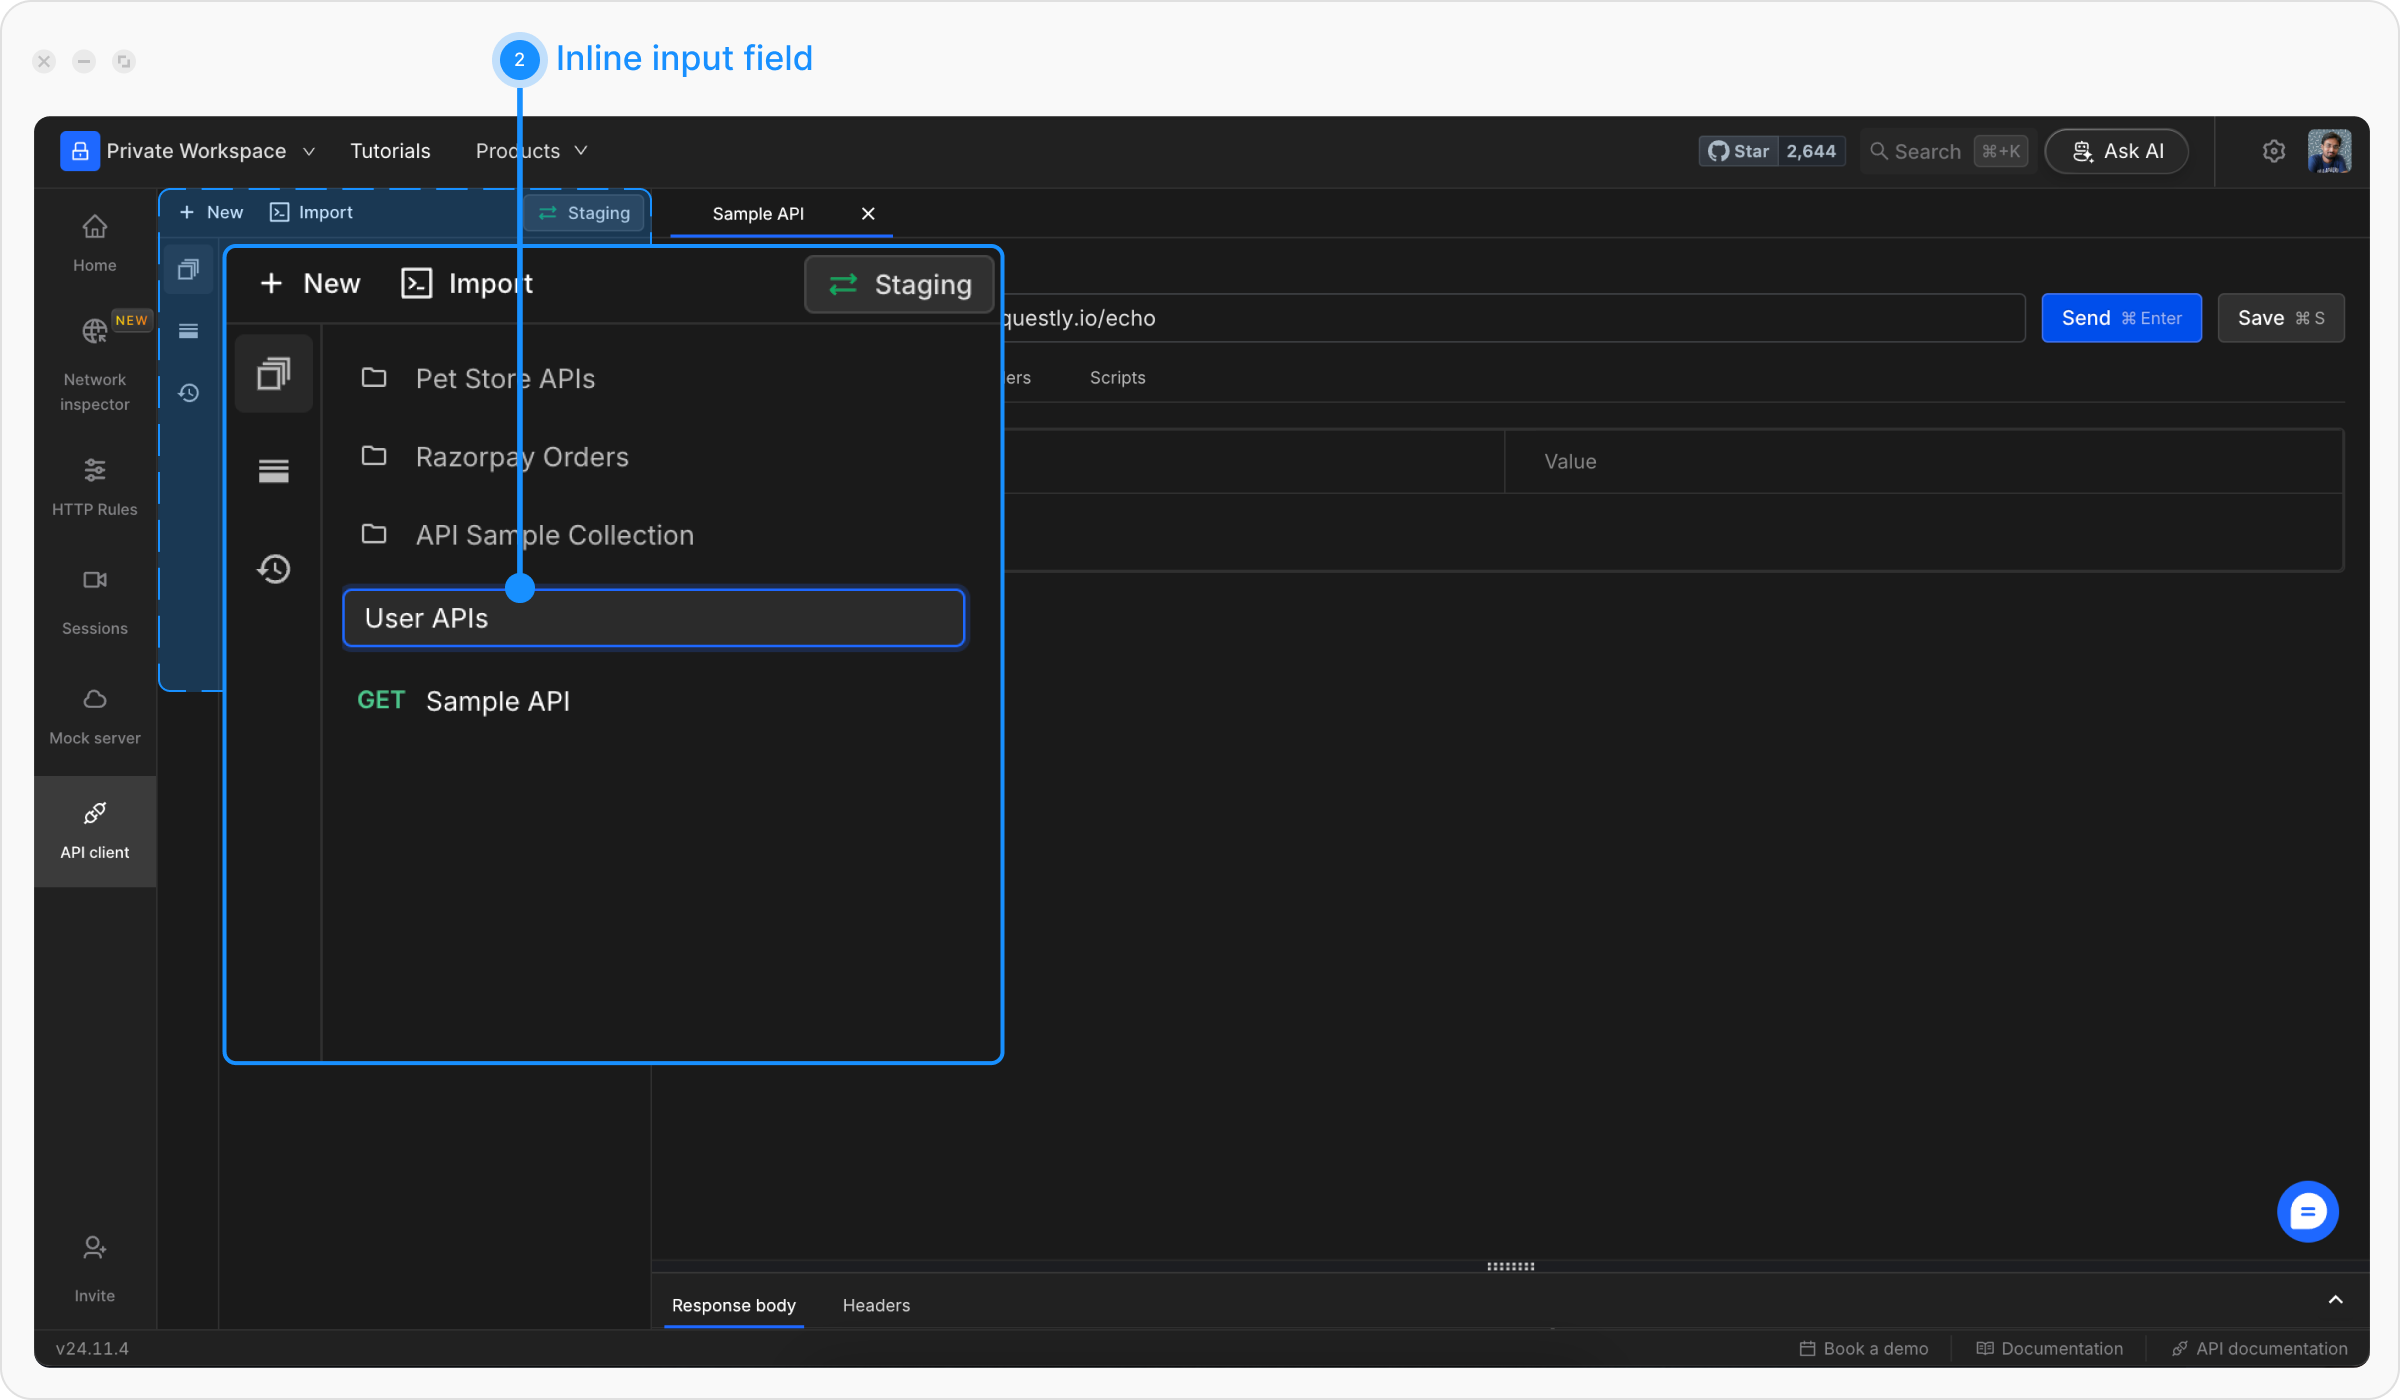Open environments icon in zoomed panel
Viewport: 2400px width, 1400px height.
[x=273, y=470]
